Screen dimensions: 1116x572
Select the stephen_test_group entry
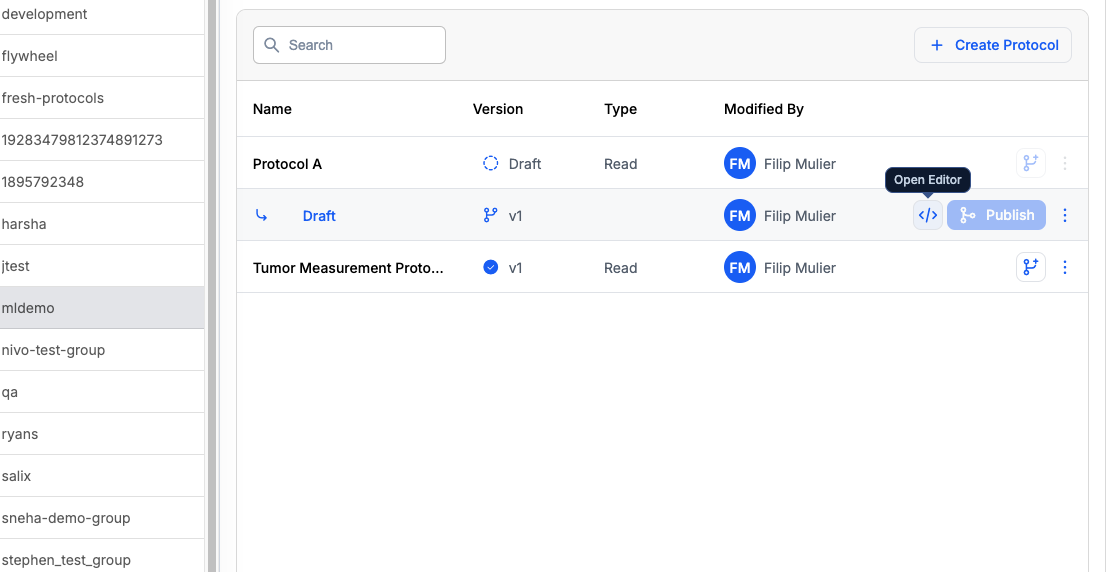[x=102, y=556]
